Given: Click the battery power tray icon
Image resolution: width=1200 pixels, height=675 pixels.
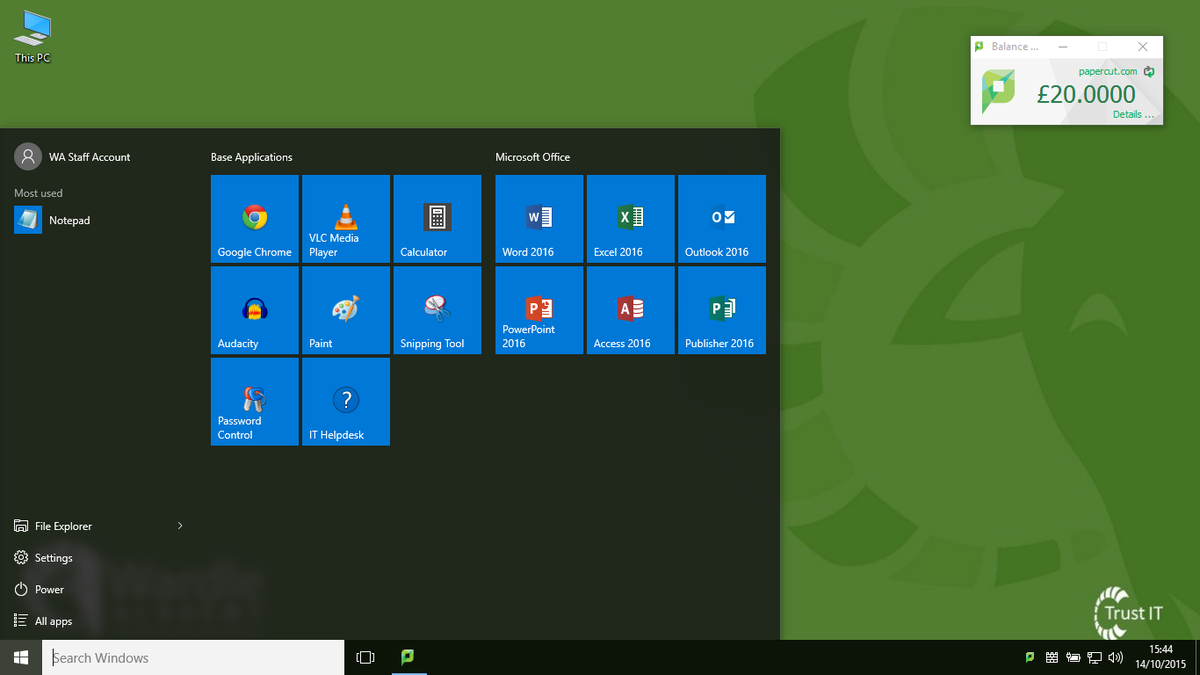Looking at the screenshot, I should pos(1074,657).
